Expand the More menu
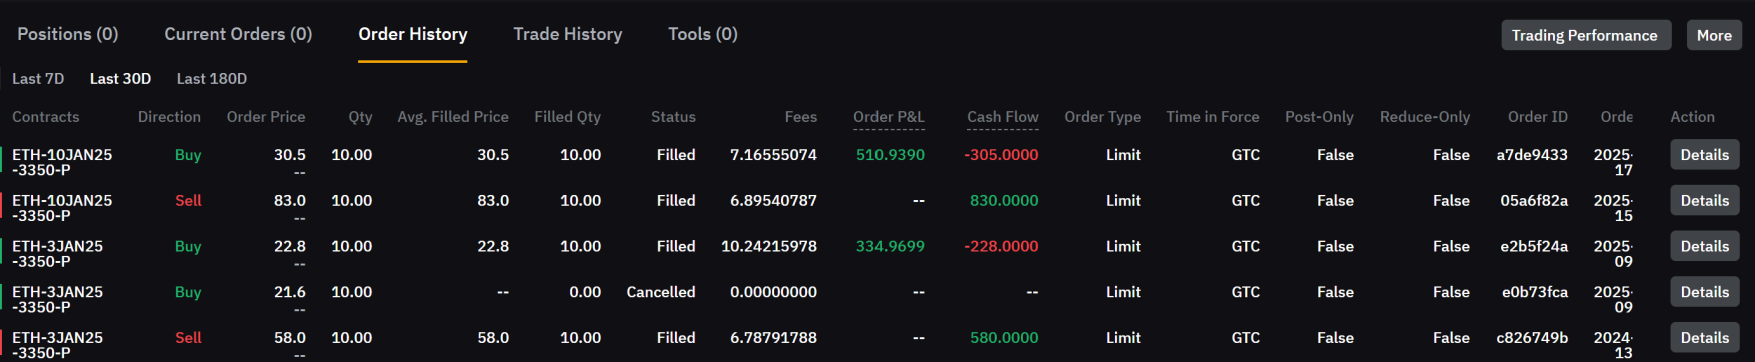This screenshot has width=1755, height=362. (x=1714, y=35)
